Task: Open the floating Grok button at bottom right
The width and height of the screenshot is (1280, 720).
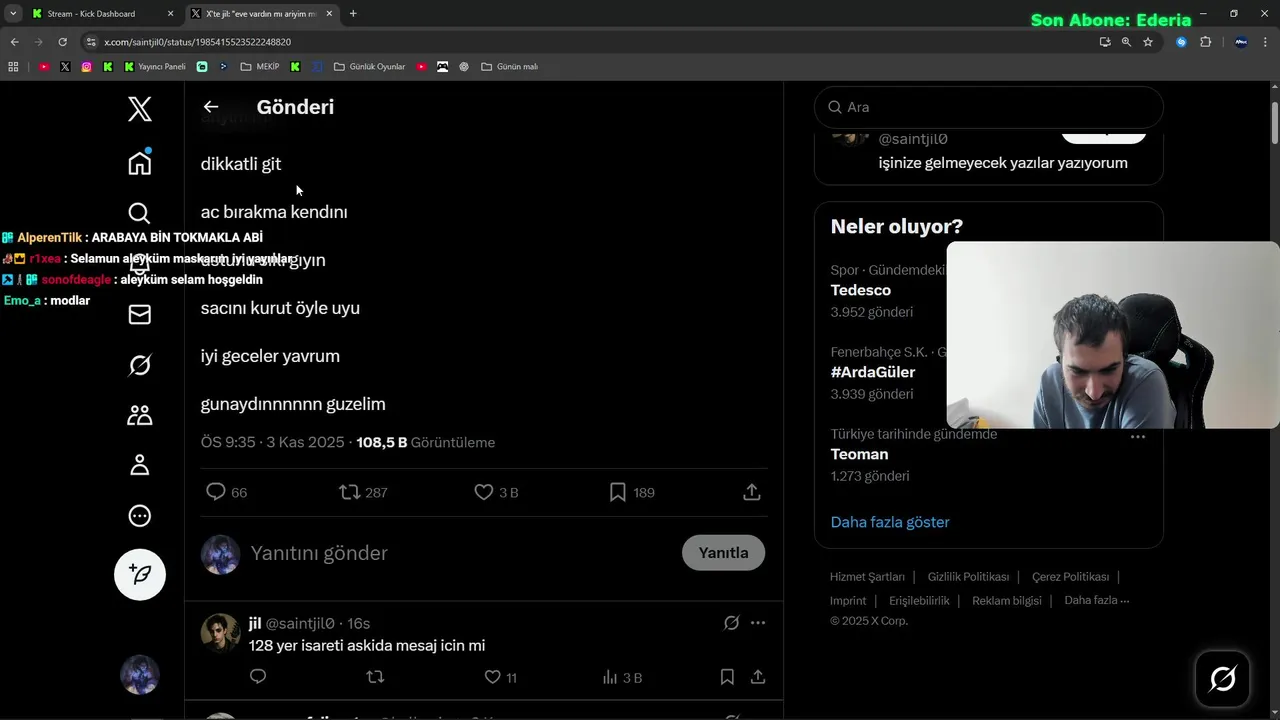Action: coord(1222,679)
